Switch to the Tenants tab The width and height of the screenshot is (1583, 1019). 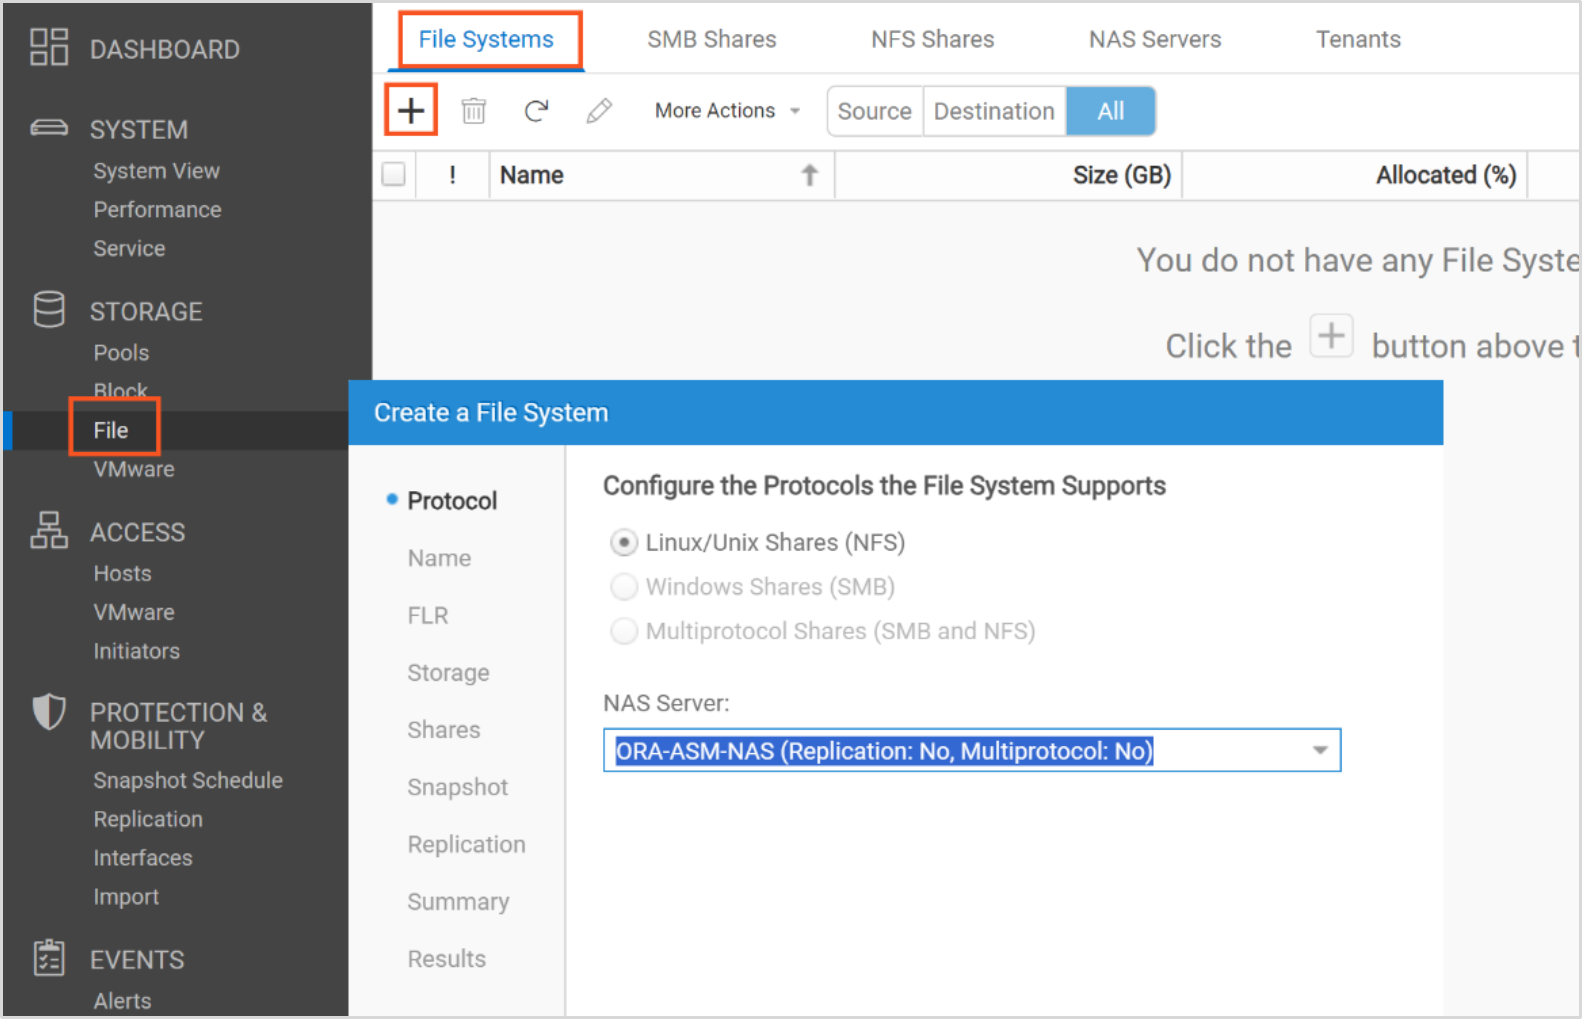[1358, 39]
